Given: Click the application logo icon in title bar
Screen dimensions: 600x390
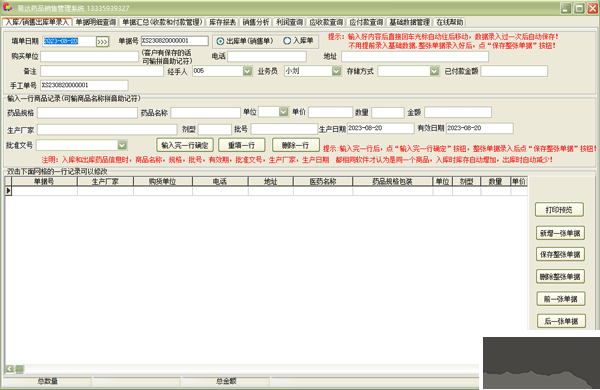Looking at the screenshot, I should click(7, 7).
